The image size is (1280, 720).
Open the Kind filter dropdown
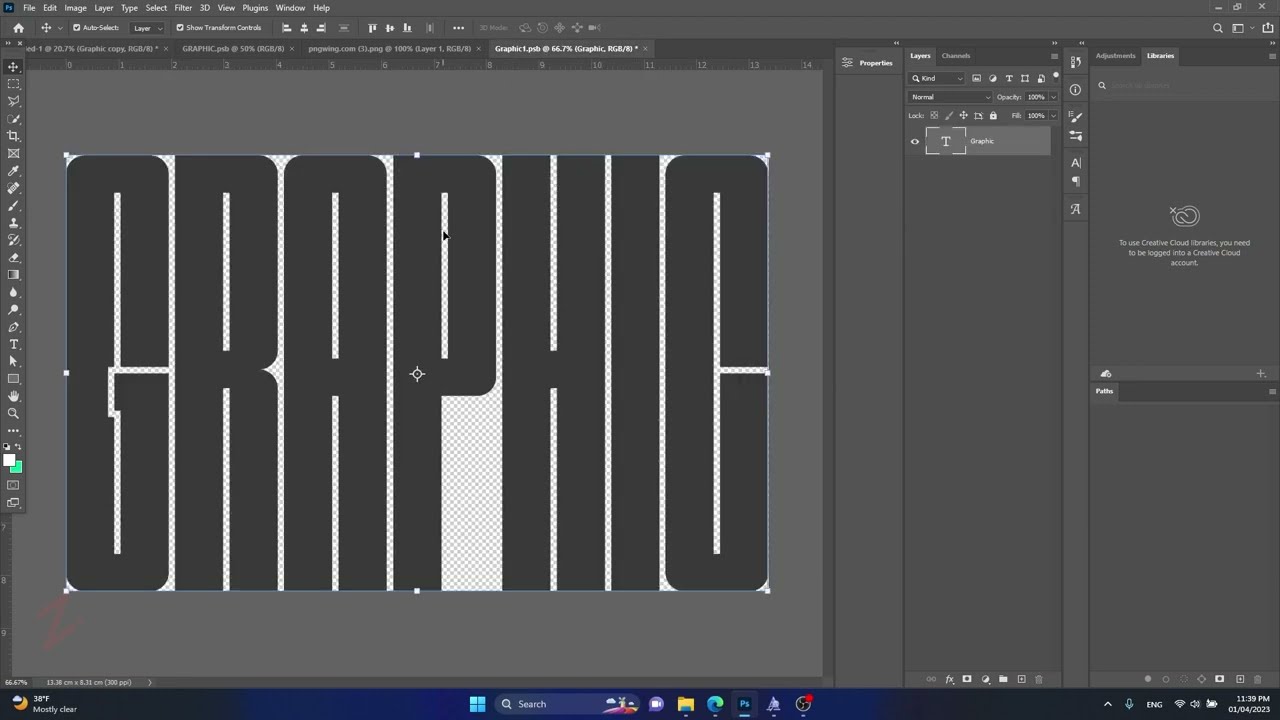pos(937,78)
